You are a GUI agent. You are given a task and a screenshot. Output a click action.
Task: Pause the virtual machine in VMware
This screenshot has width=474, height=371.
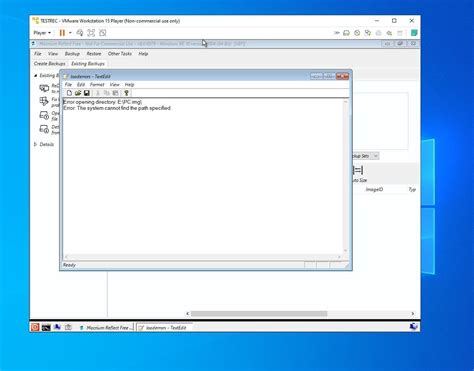pyautogui.click(x=62, y=33)
